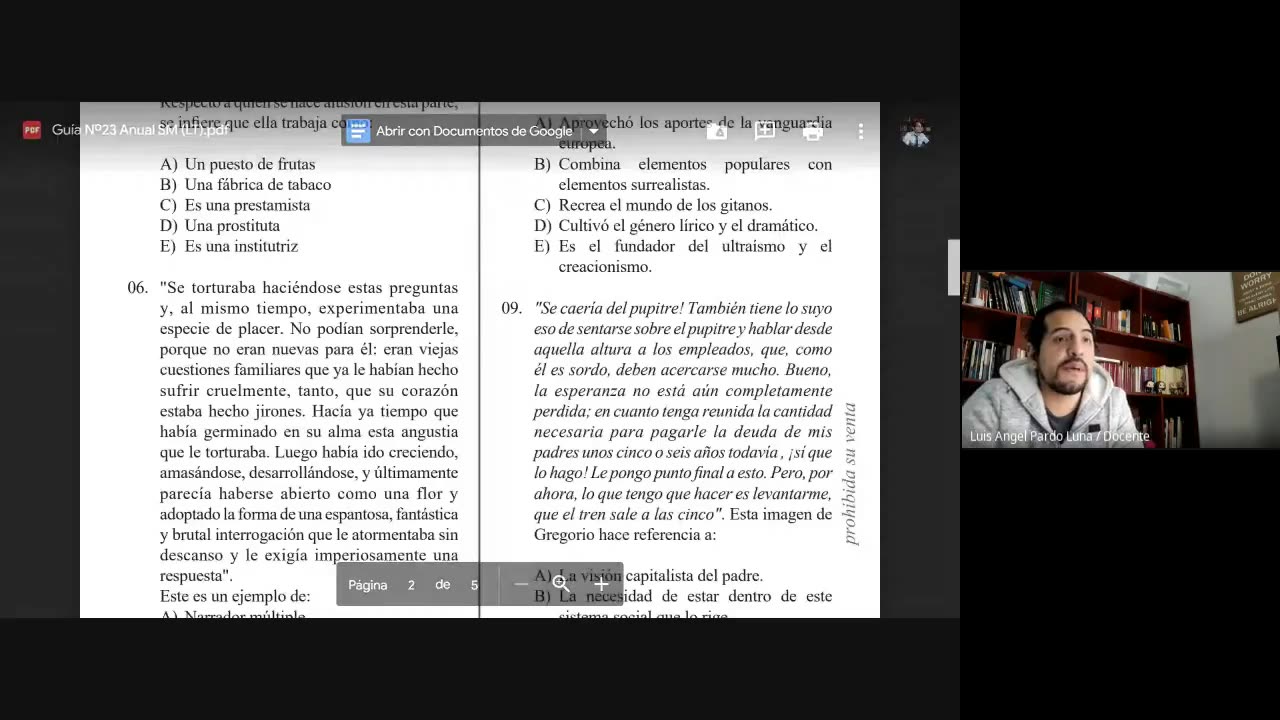Click the file name Guía Nº23 Anual SM
The width and height of the screenshot is (1280, 720).
pos(140,130)
